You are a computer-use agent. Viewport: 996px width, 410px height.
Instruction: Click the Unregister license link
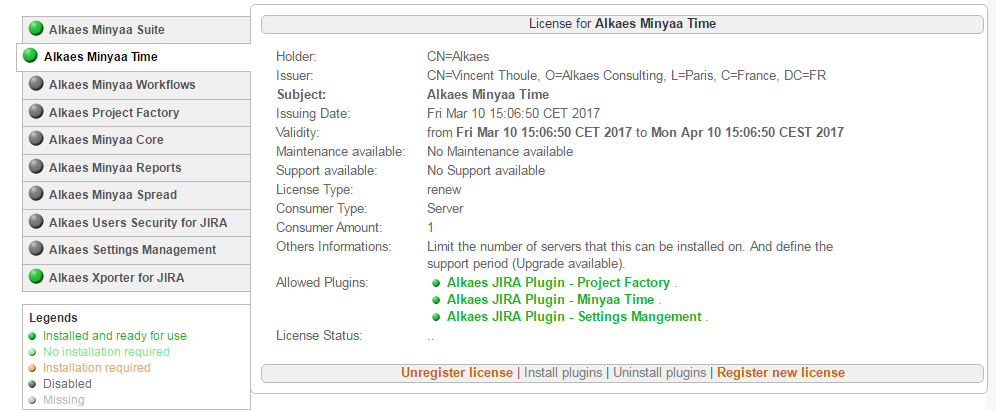(x=457, y=373)
